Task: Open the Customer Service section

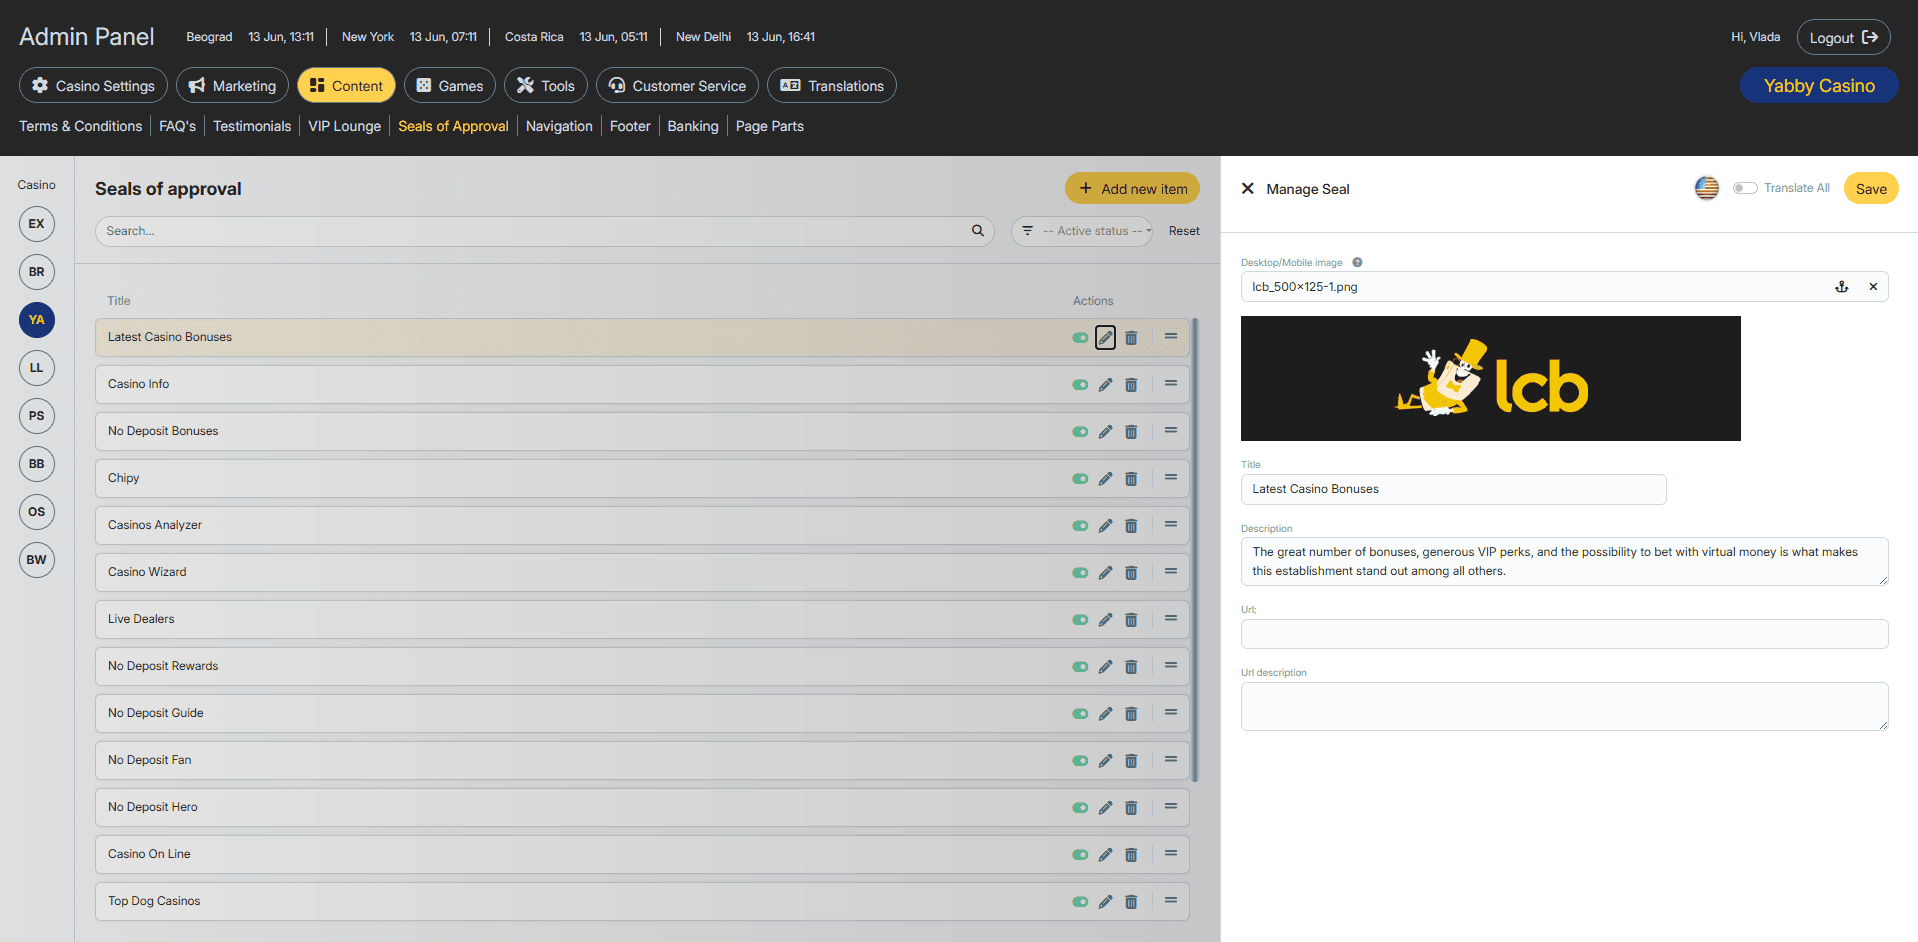Action: [677, 86]
